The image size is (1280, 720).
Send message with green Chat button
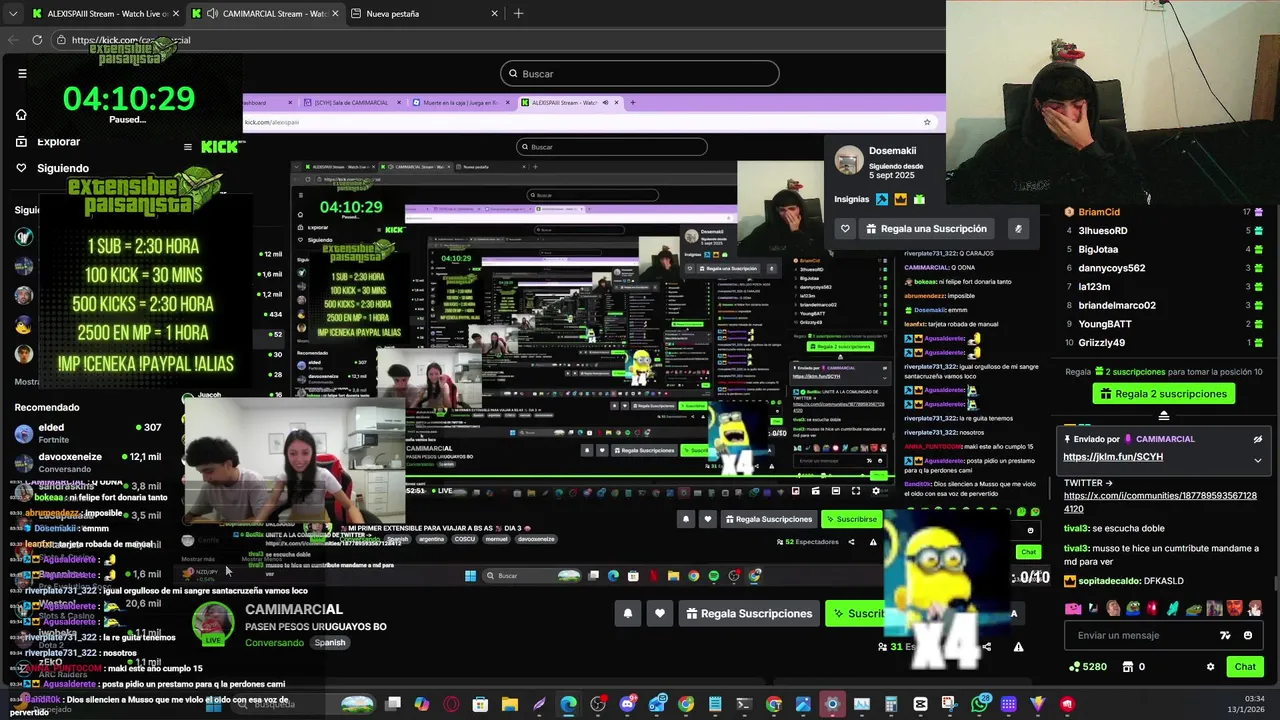coord(1245,667)
